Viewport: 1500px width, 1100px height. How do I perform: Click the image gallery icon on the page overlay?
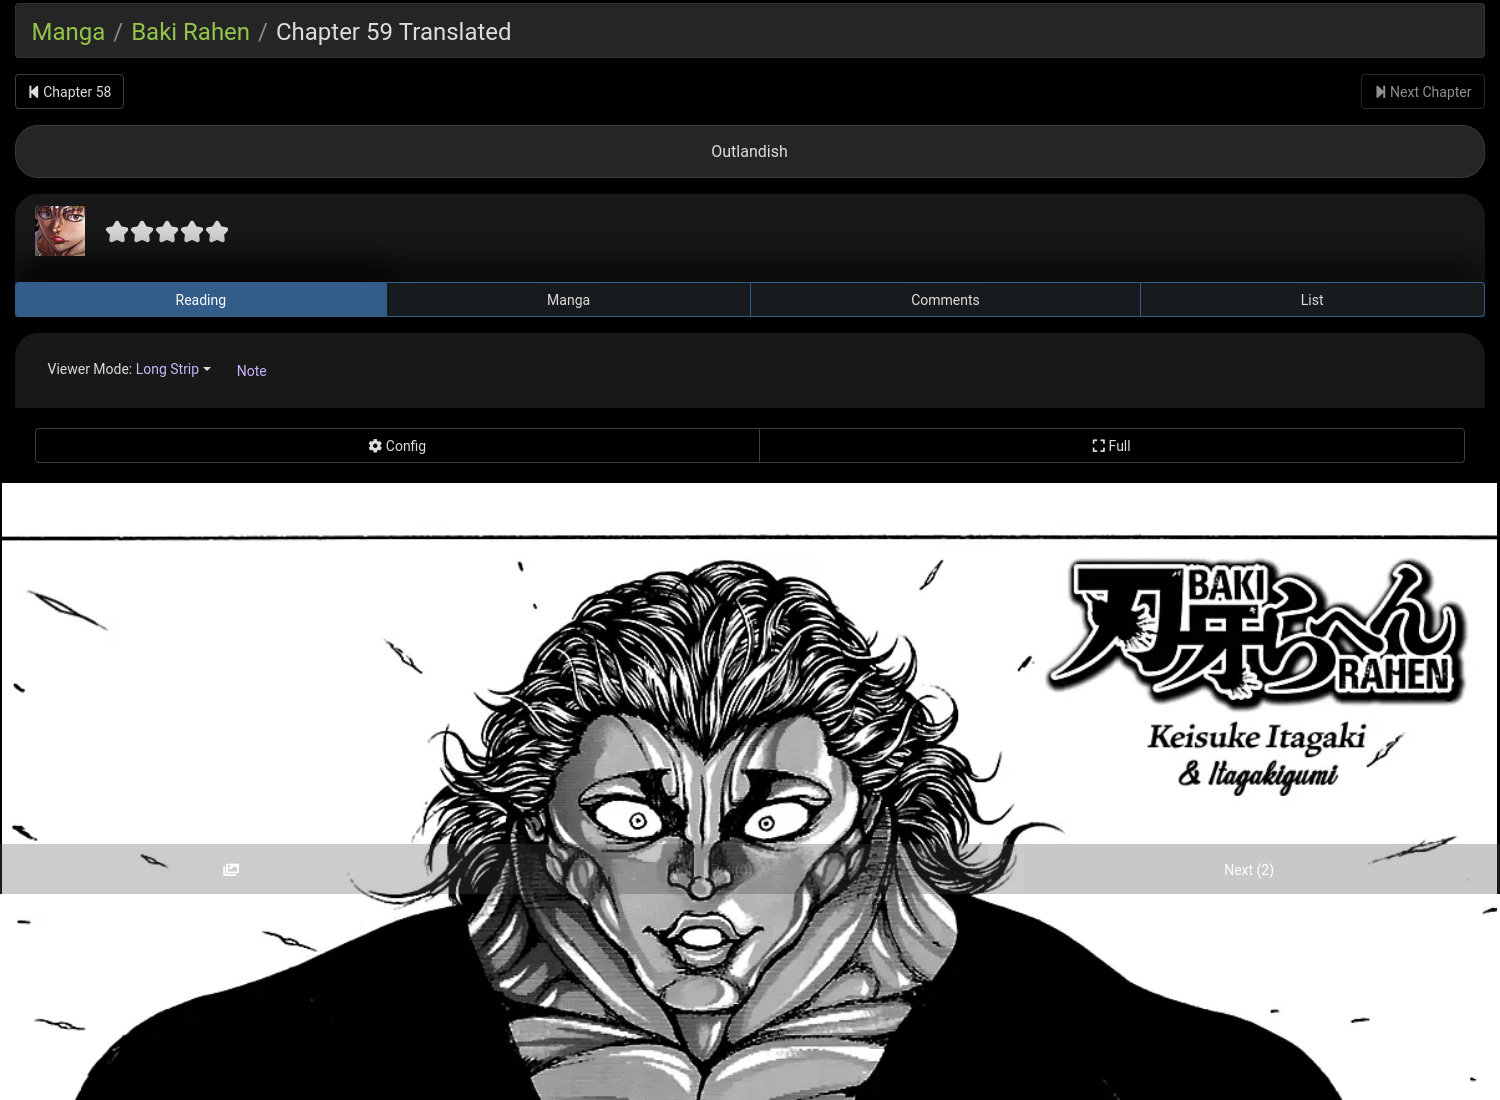231,870
